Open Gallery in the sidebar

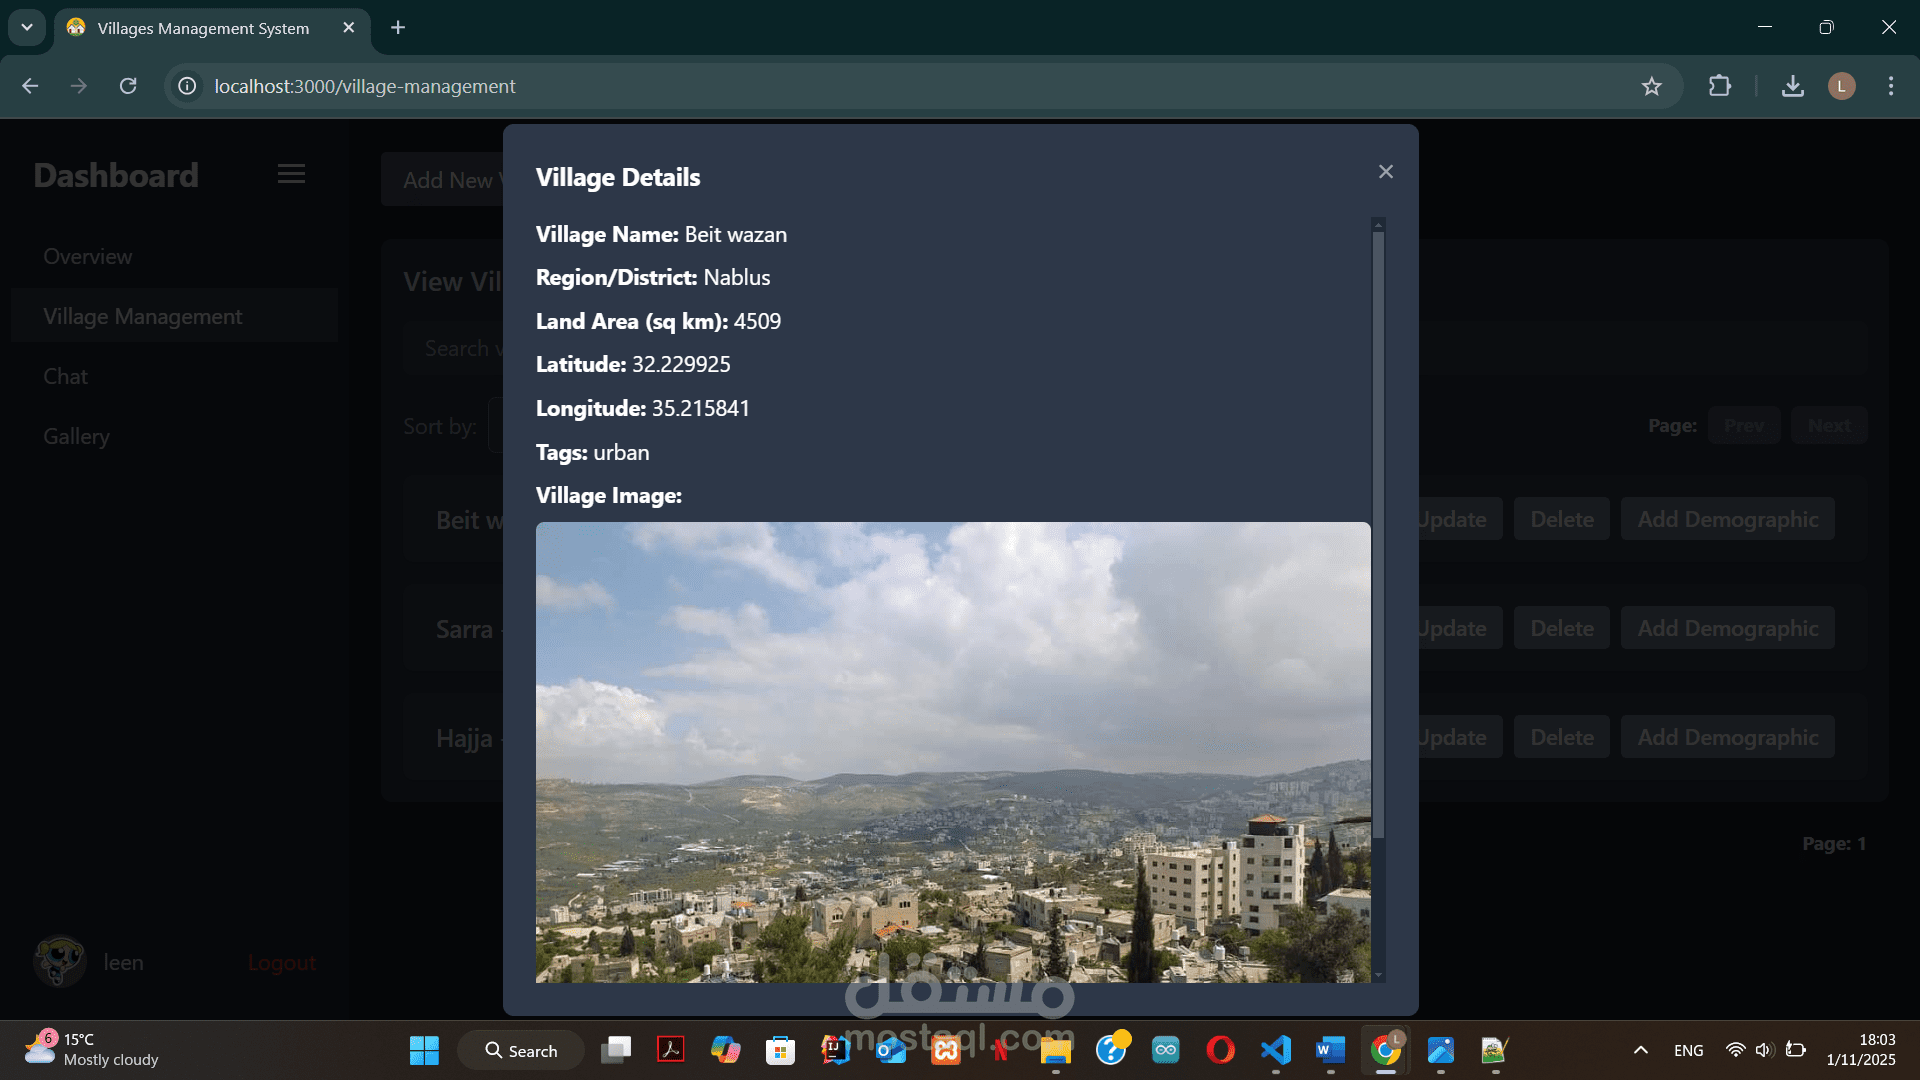76,436
